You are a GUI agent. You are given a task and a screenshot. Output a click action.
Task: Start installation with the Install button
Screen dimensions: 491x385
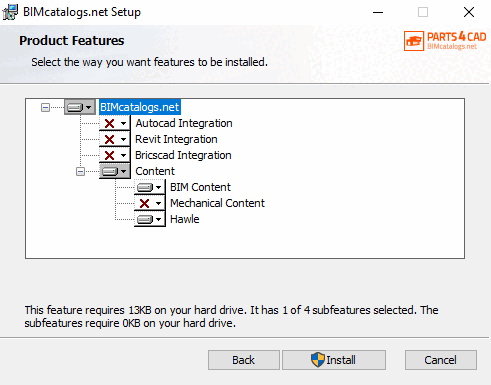pos(334,360)
